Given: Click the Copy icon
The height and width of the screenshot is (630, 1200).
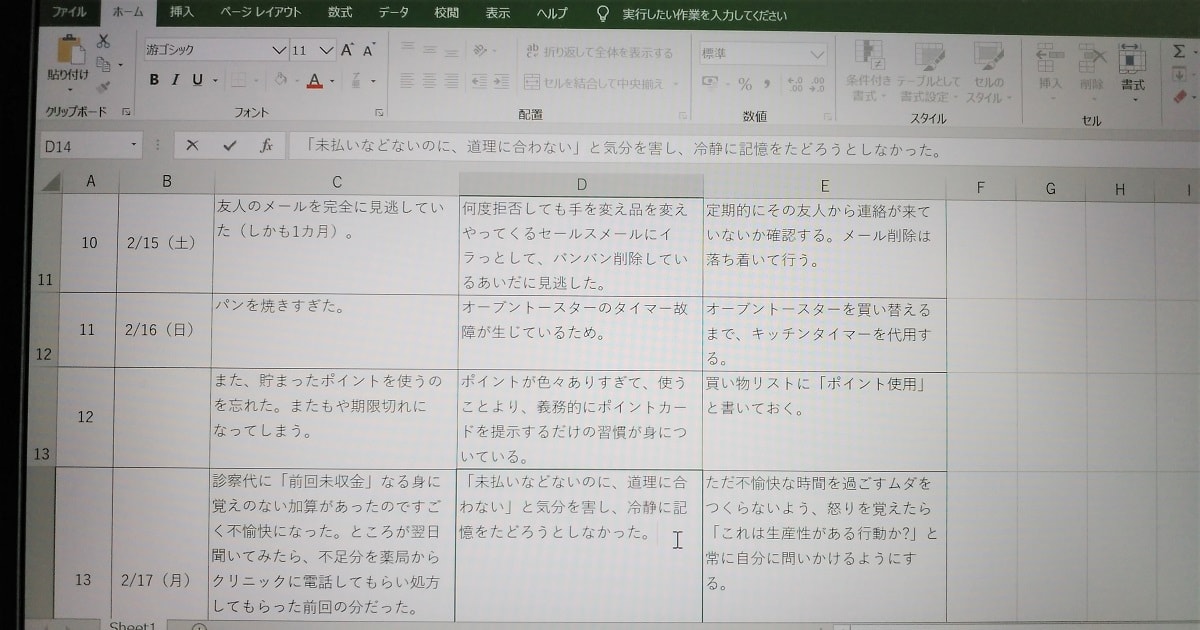Looking at the screenshot, I should click(102, 63).
